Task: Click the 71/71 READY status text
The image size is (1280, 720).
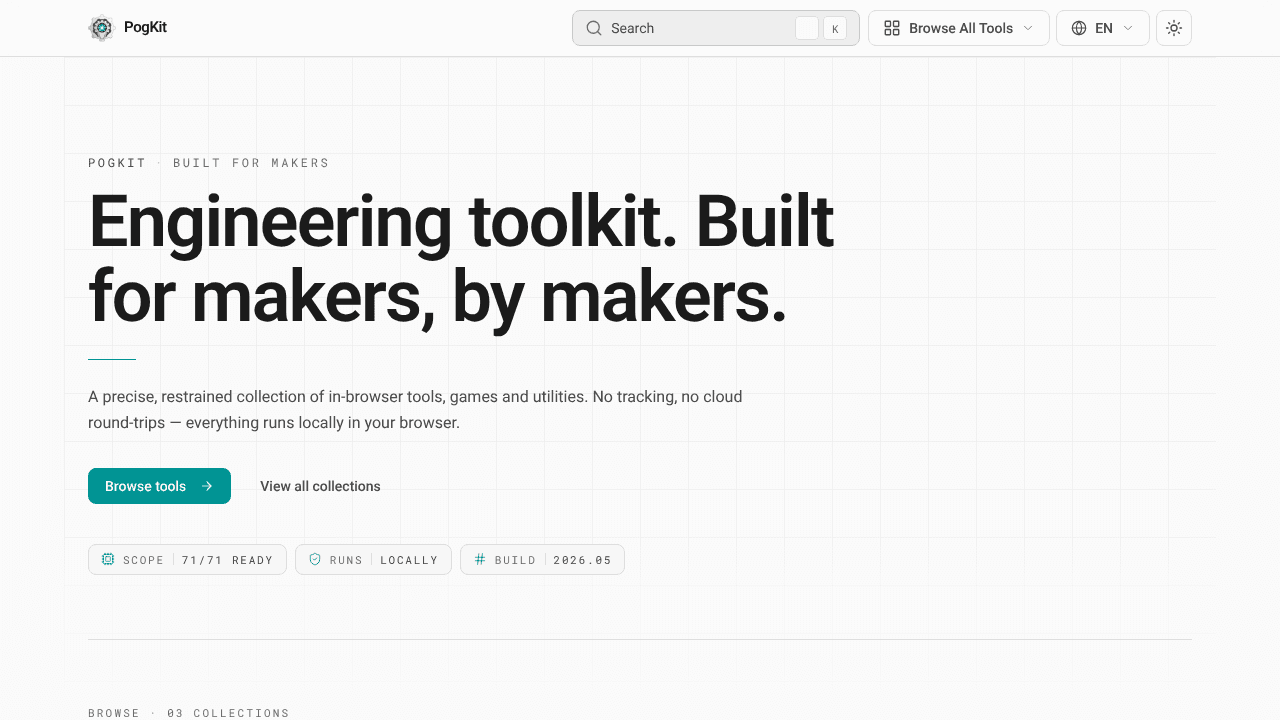Action: click(x=227, y=560)
